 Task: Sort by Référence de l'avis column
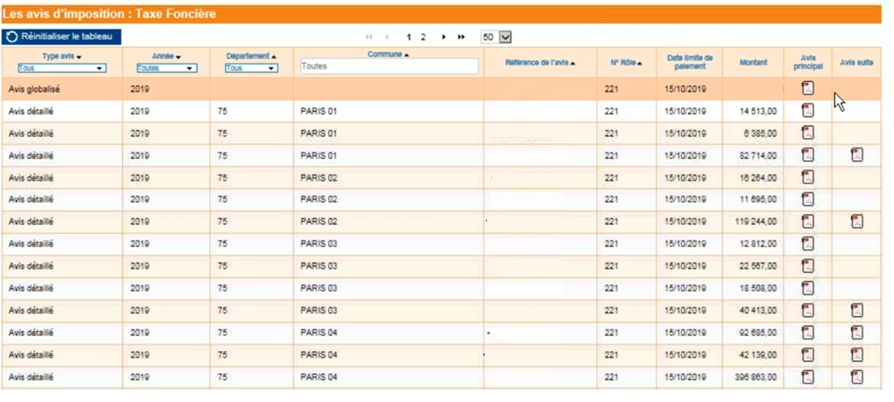540,62
